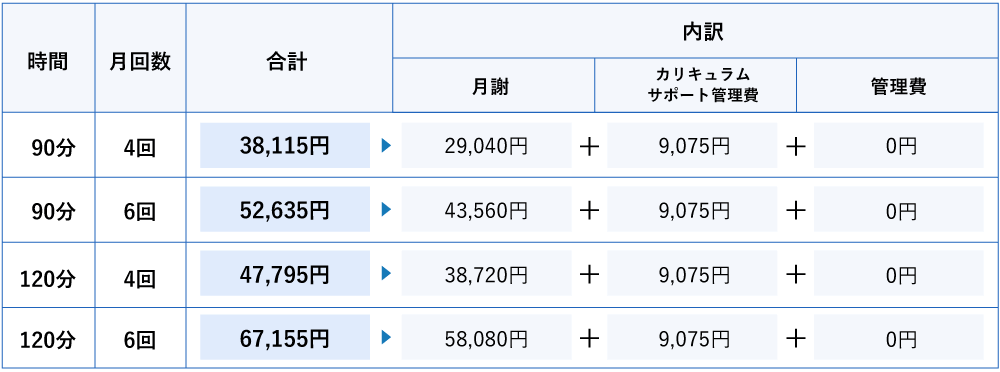Image resolution: width=1000 pixels, height=372 pixels.
Task: Click the blue arrow beside 52,635円
Action: point(385,209)
